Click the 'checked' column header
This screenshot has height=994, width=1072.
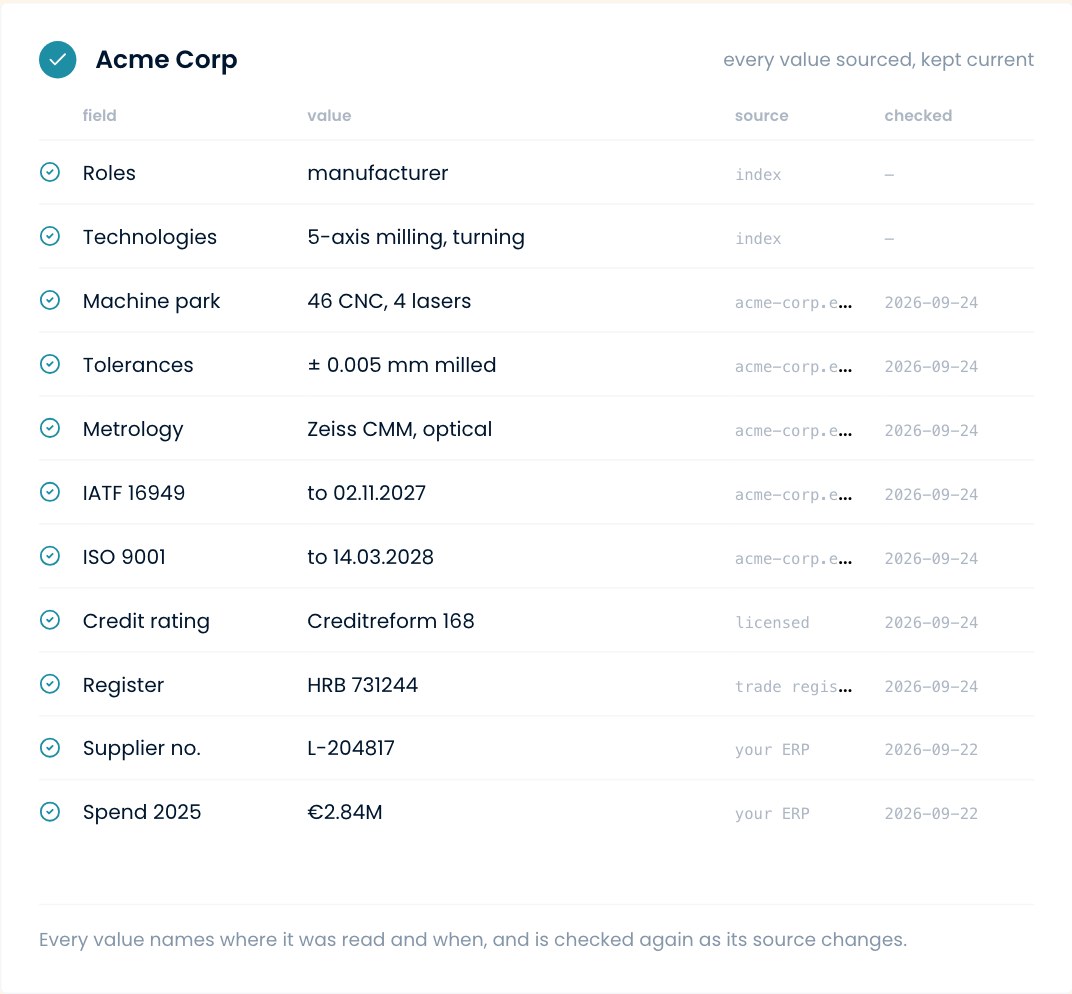point(918,116)
